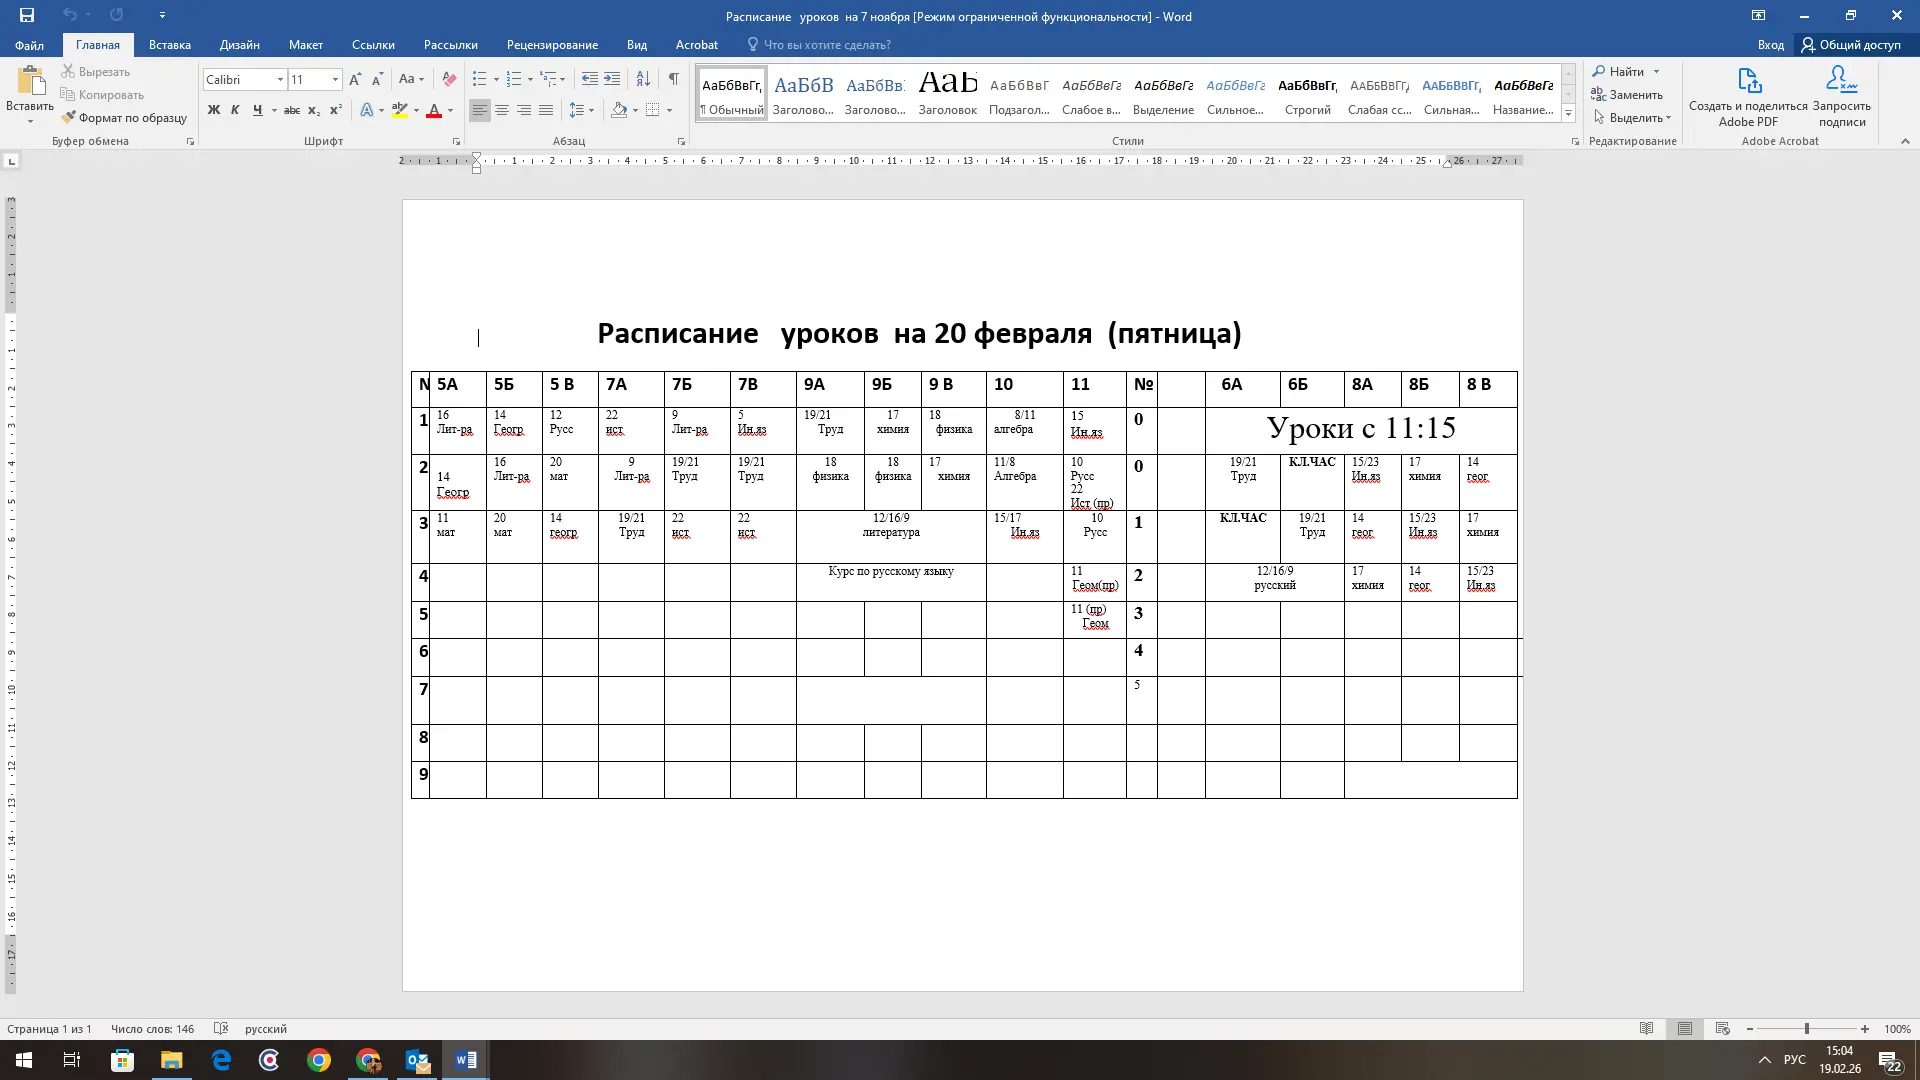
Task: Click the Sort A-Z icon
Action: (643, 80)
